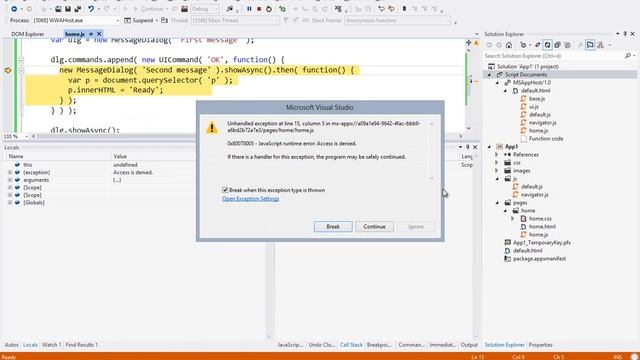This screenshot has width=640, height=360.
Task: Expand the arguments row in Locals
Action: coord(9,180)
